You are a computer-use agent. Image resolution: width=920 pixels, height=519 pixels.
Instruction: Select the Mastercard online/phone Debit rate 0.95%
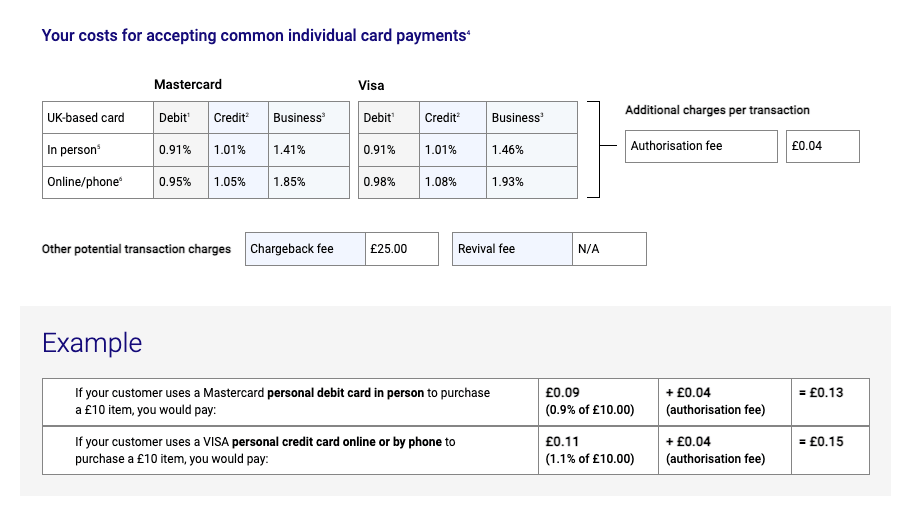point(175,182)
